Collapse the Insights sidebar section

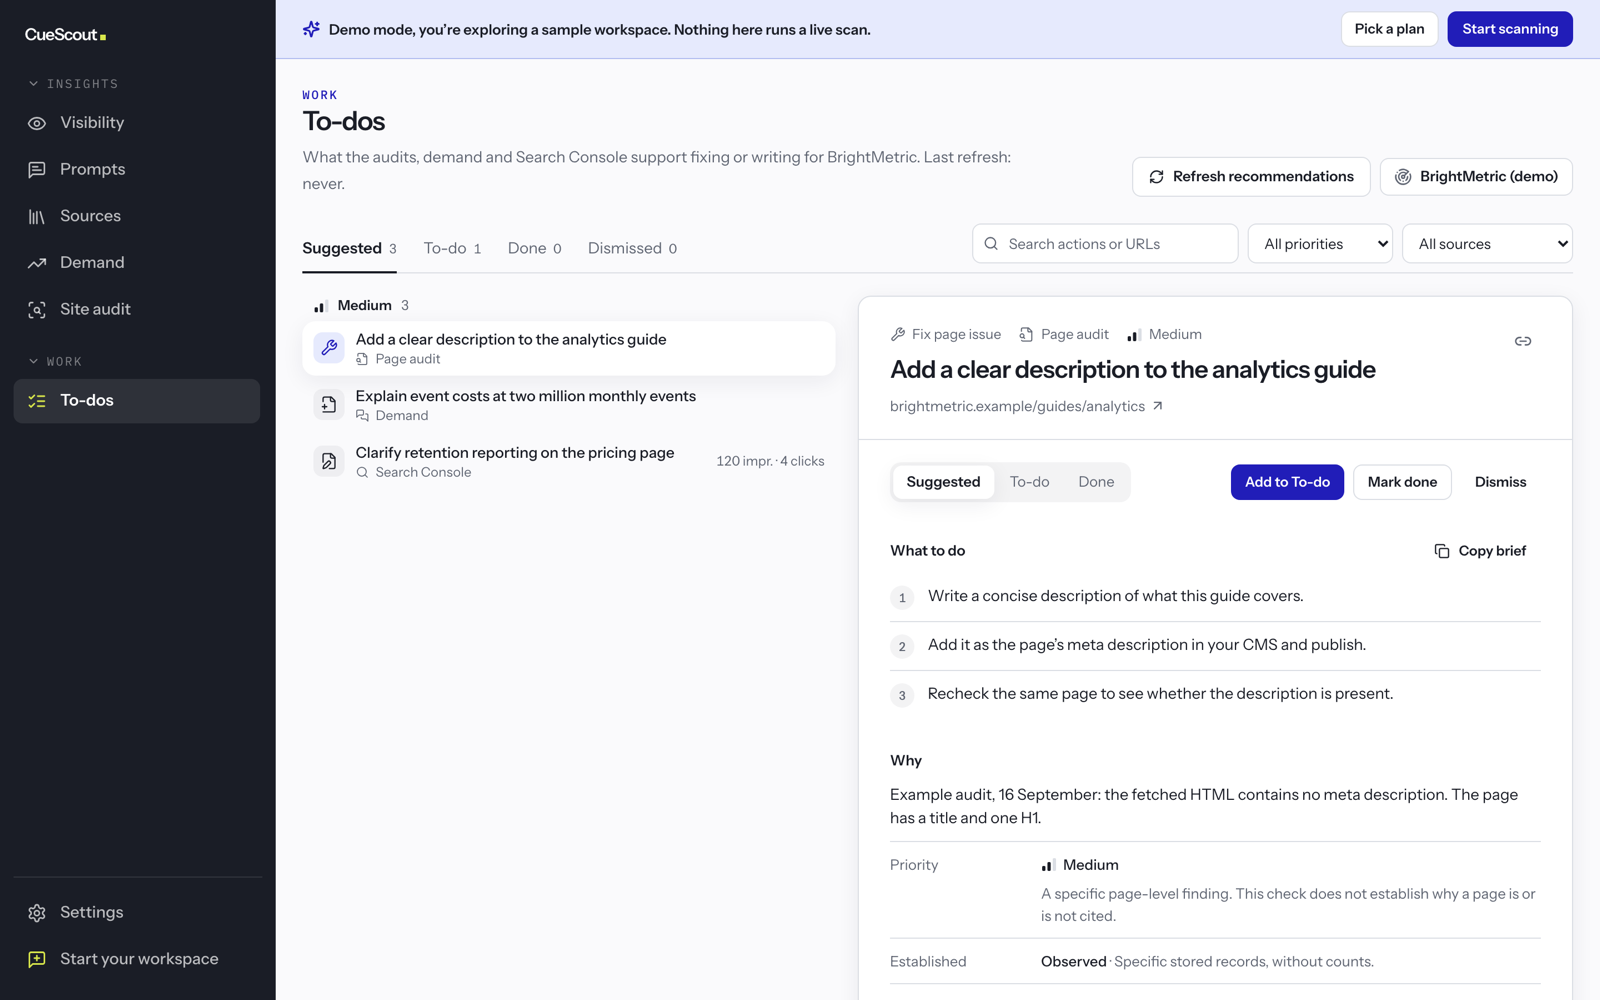tap(73, 84)
